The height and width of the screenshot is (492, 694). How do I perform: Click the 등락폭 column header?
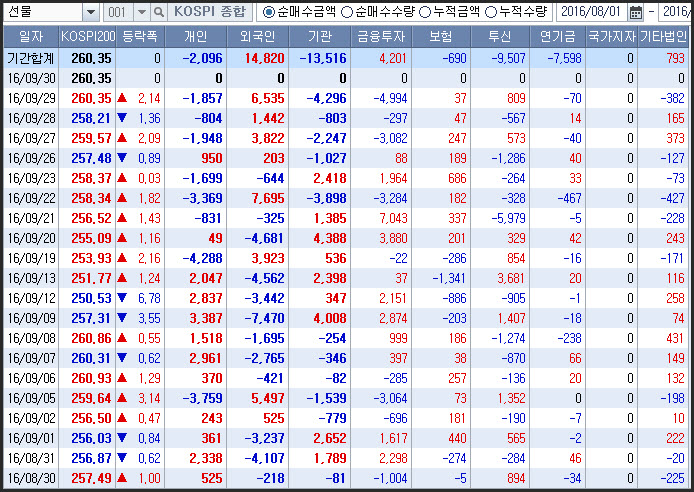pyautogui.click(x=140, y=37)
